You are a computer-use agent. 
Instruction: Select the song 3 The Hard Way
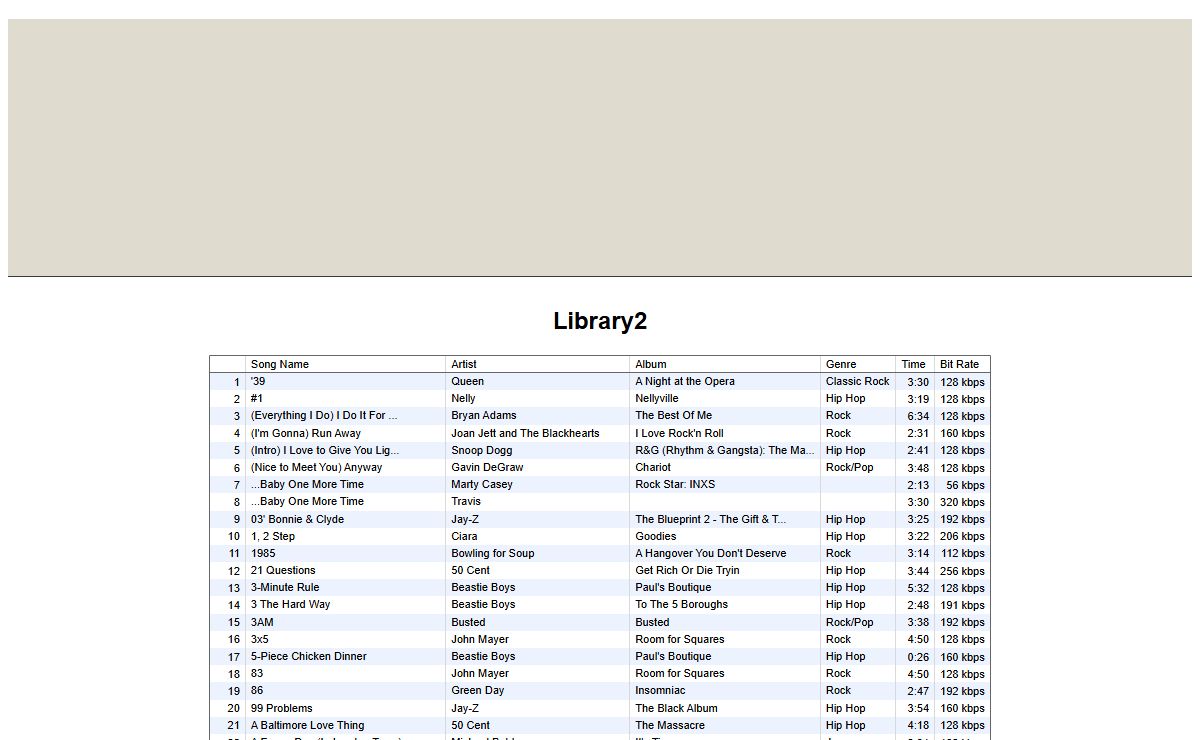pyautogui.click(x=290, y=604)
